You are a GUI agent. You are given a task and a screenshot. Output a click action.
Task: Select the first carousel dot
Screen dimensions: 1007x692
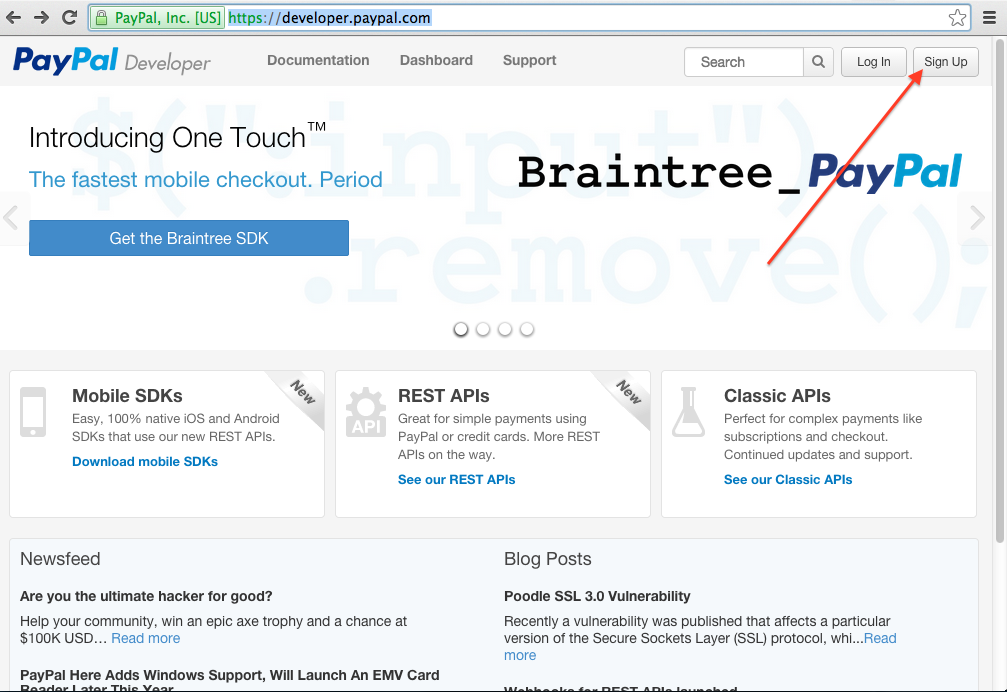[x=460, y=329]
